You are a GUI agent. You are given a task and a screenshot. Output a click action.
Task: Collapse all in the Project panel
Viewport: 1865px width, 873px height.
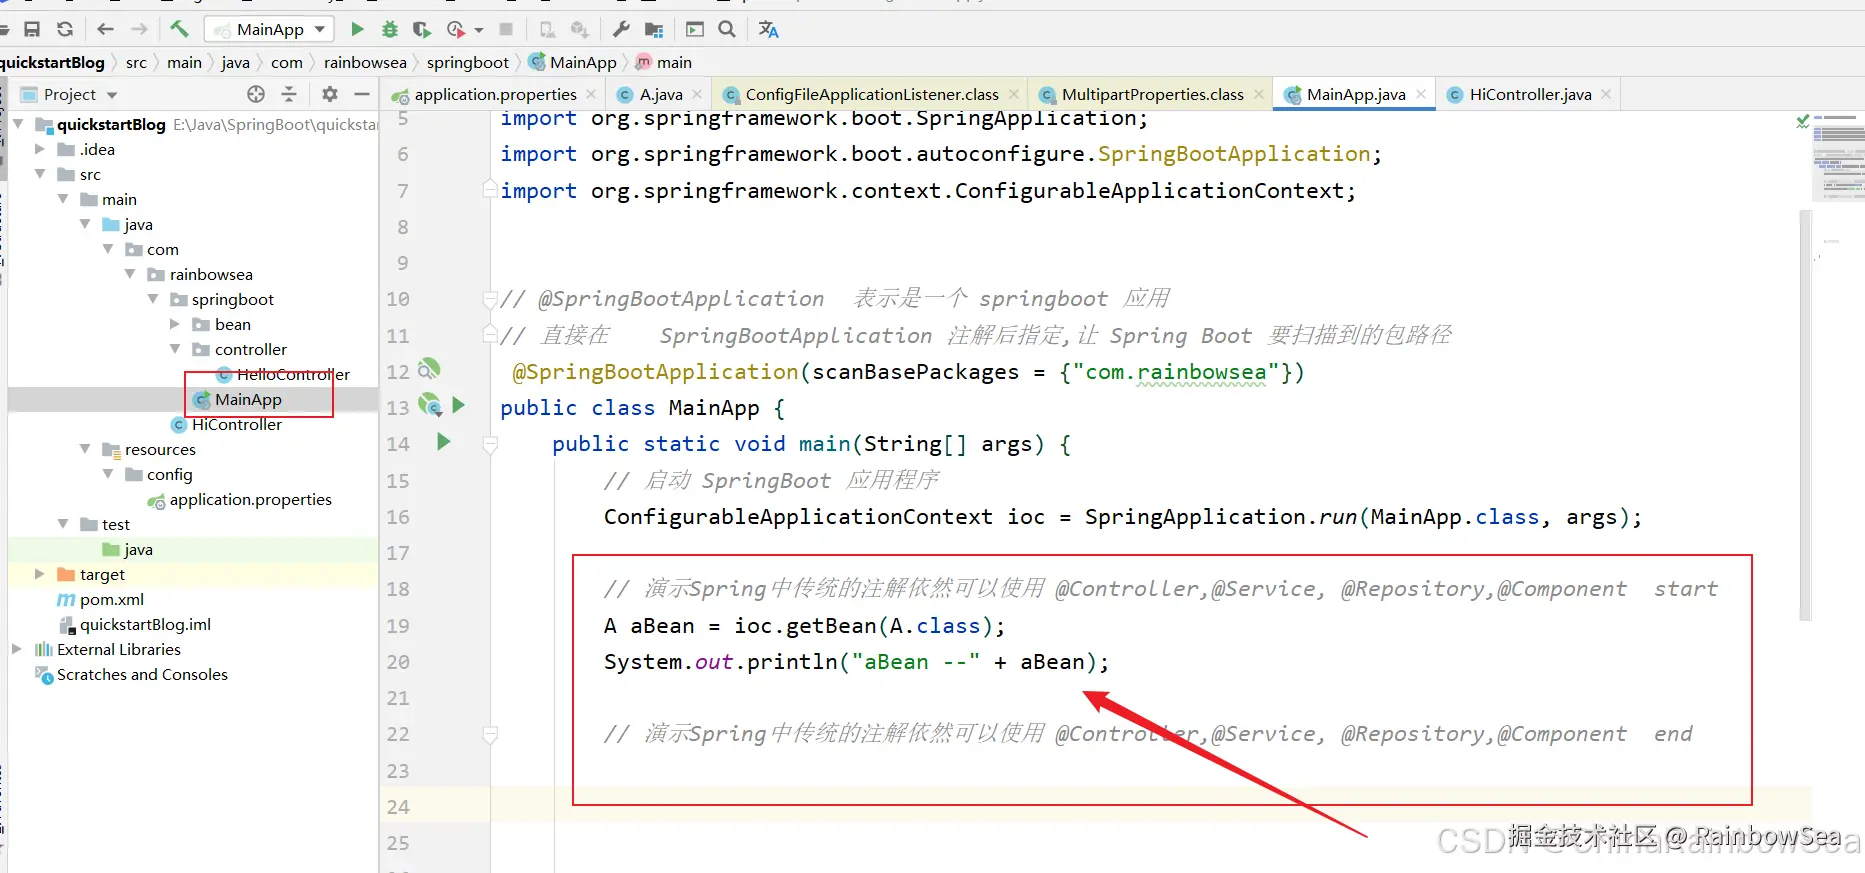coord(289,94)
